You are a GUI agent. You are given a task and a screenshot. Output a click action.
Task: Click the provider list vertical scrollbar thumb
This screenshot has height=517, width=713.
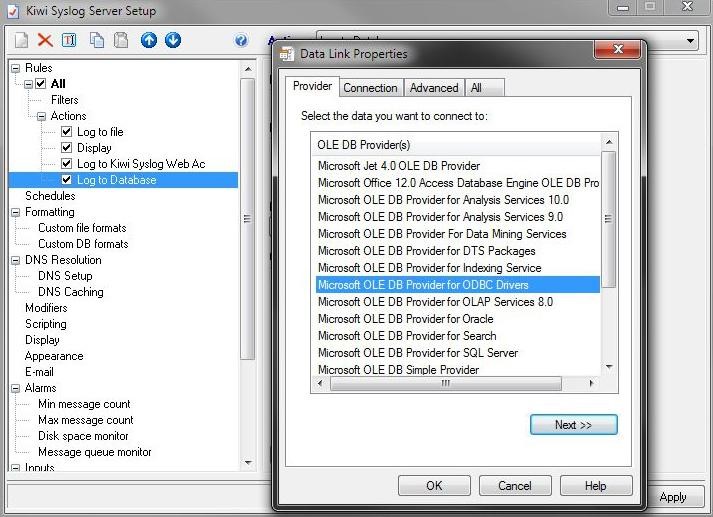pyautogui.click(x=609, y=219)
